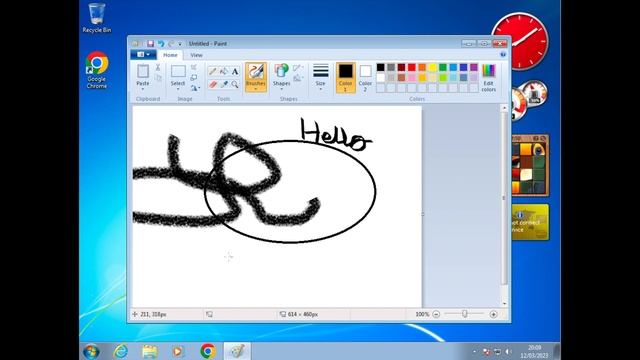Click the Zoom out minus button
The image size is (640, 360).
pos(436,314)
